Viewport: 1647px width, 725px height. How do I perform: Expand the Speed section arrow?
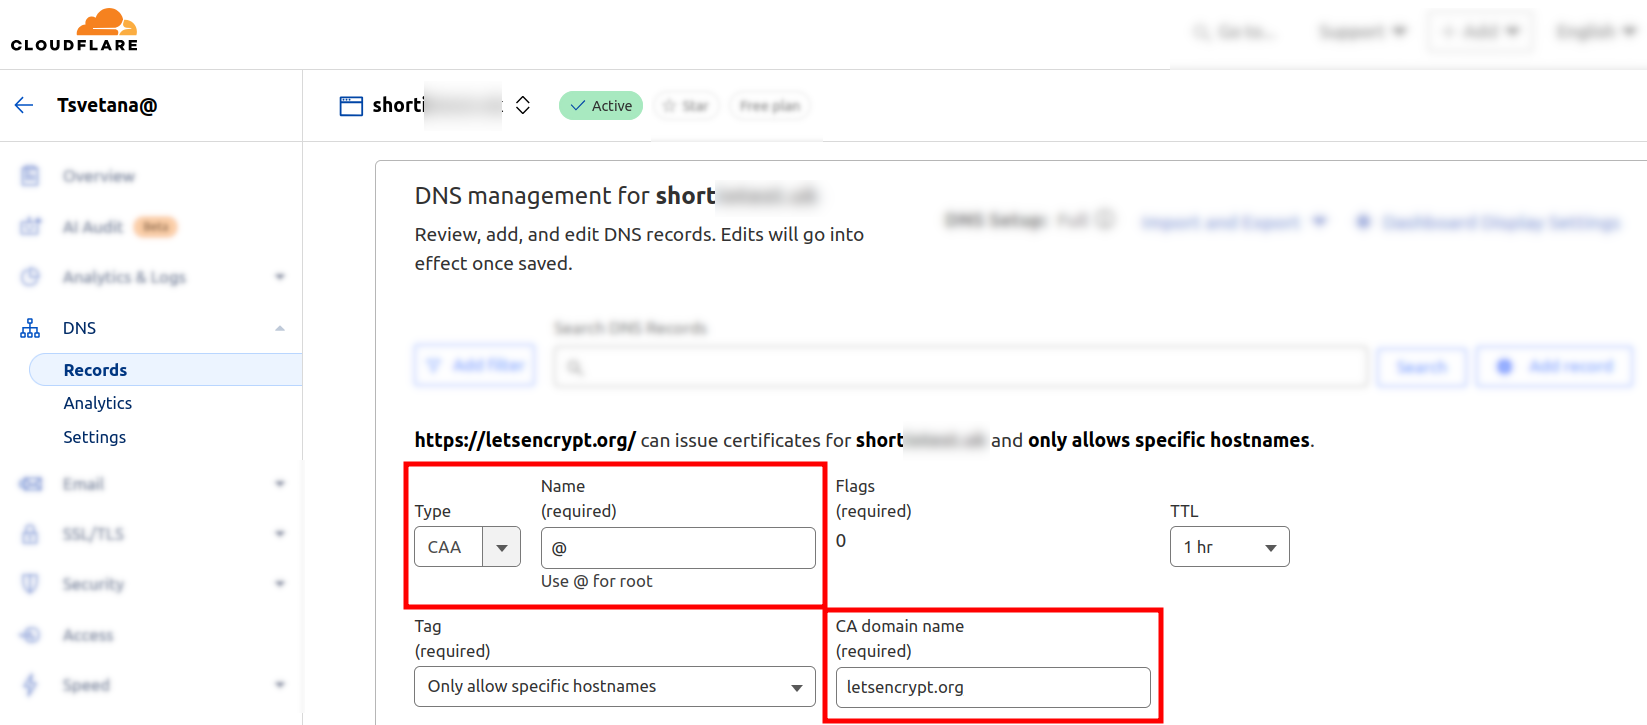click(280, 685)
